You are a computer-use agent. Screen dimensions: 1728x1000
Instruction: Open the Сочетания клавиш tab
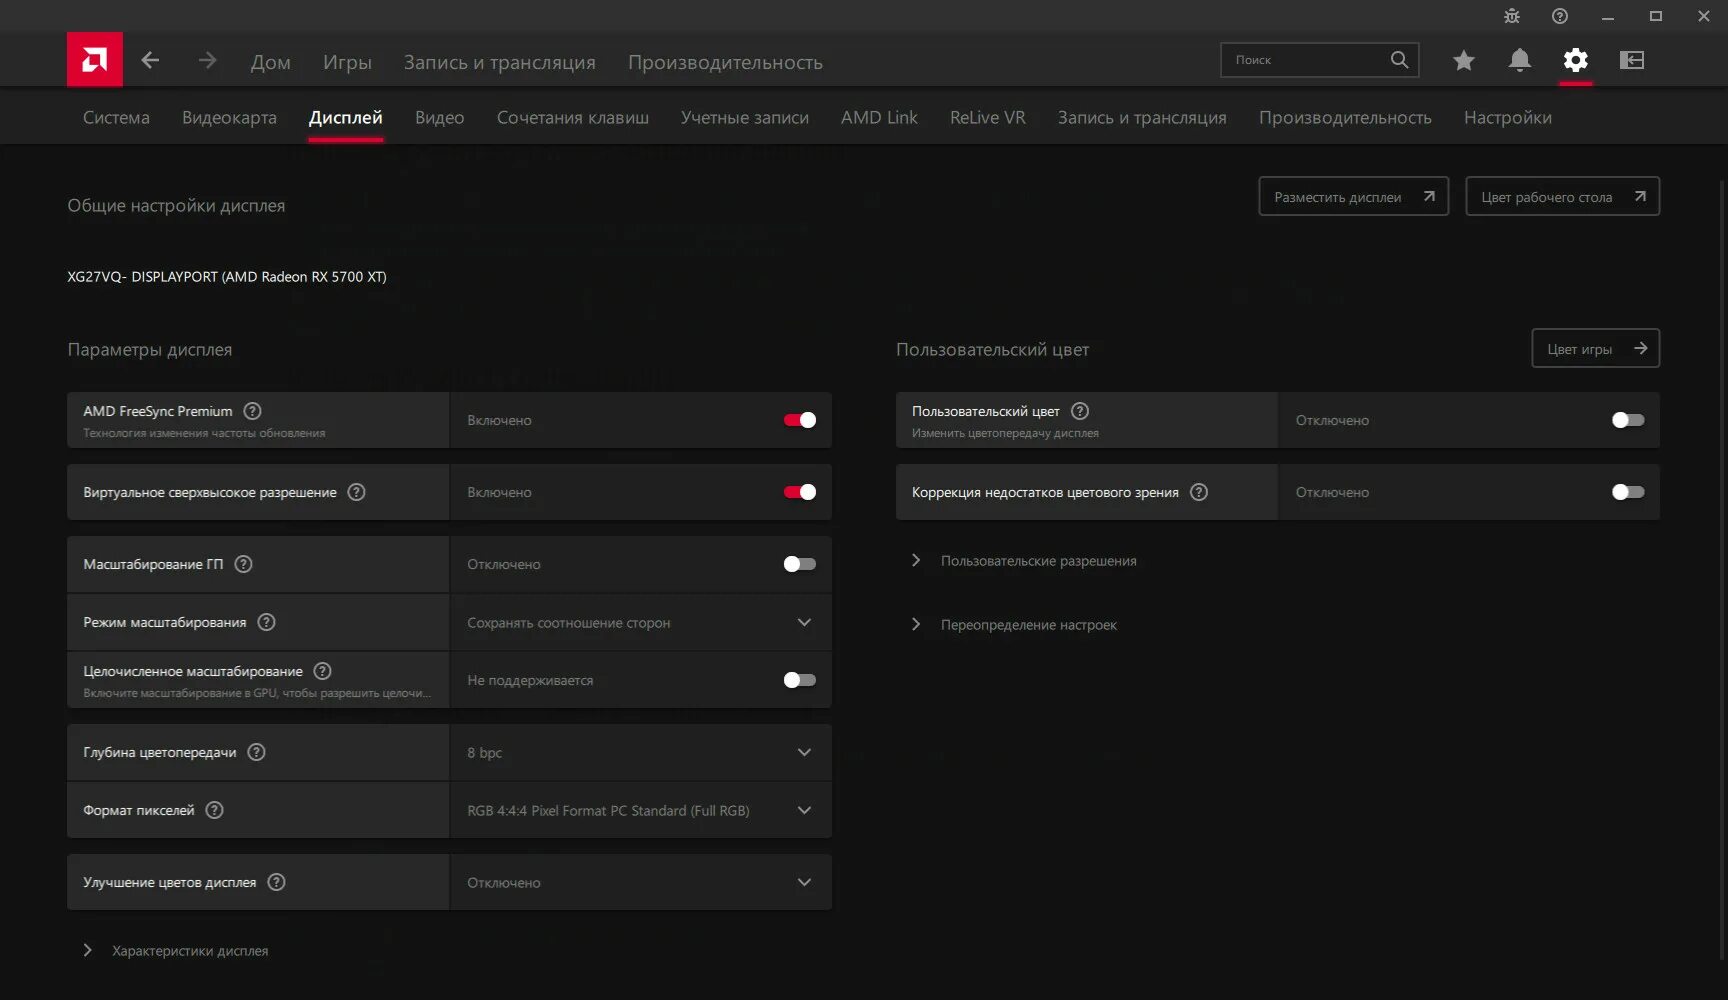click(572, 117)
